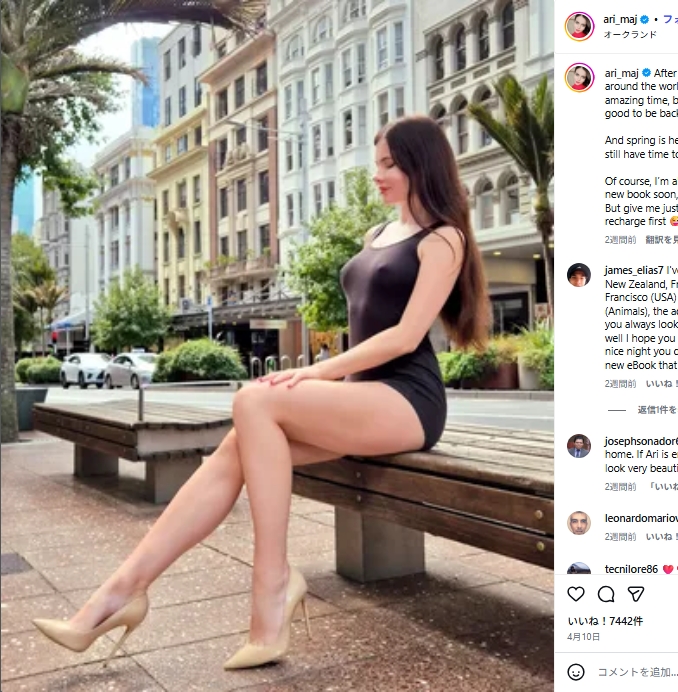Open オークランド location link
678x692 pixels.
point(630,34)
